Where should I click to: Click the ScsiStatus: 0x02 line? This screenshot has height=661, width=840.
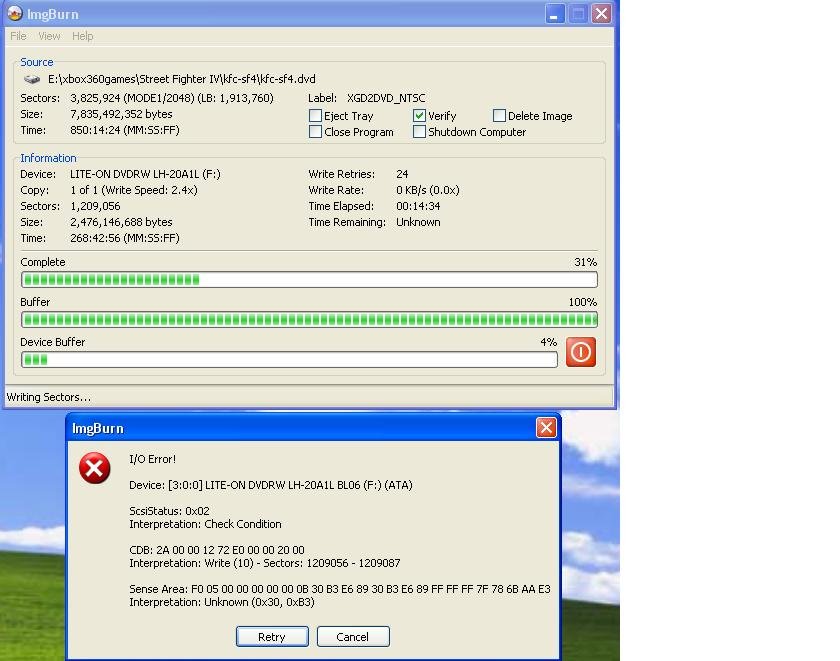tap(169, 511)
